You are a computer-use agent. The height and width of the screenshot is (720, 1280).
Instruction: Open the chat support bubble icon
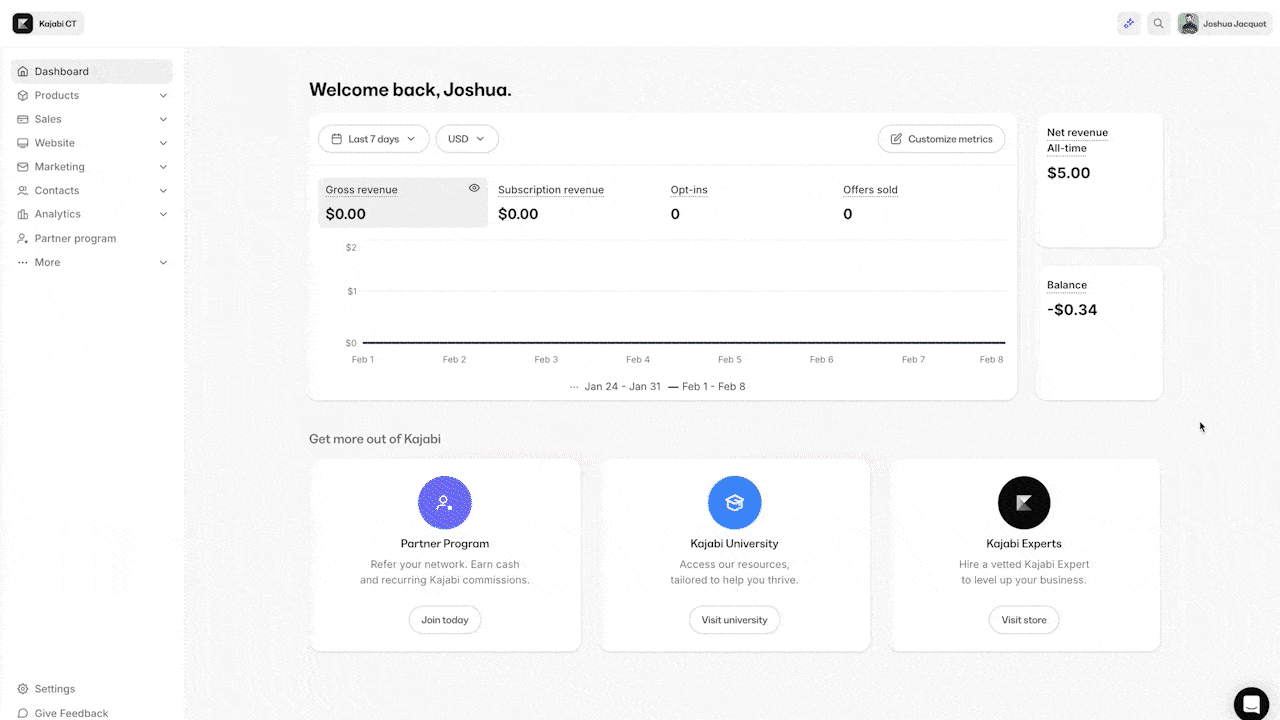click(1251, 703)
